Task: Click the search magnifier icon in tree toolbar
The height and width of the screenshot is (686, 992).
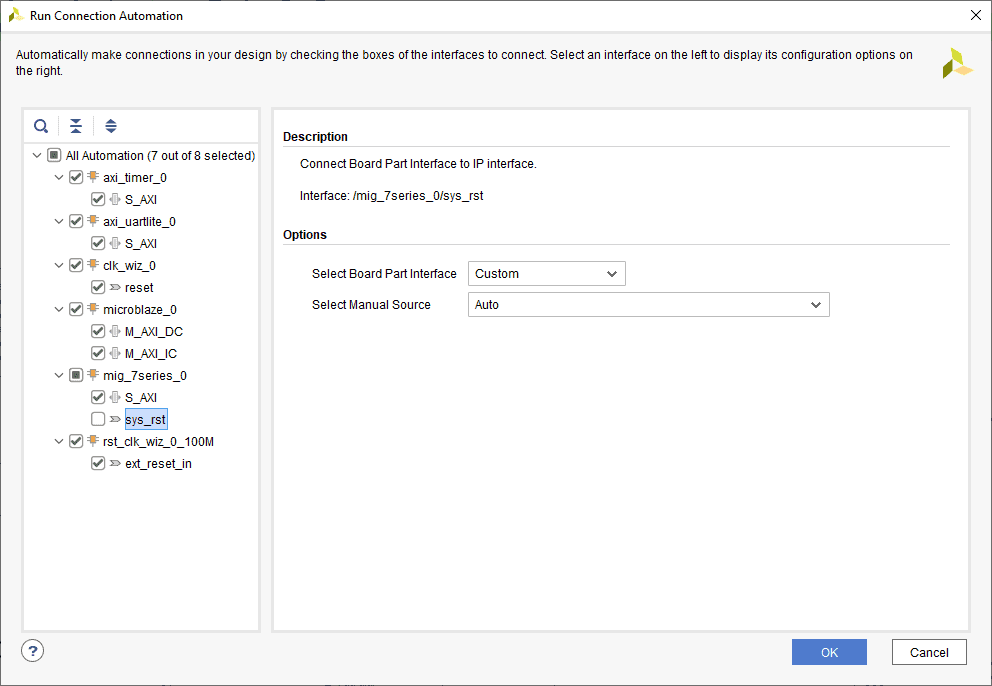Action: pyautogui.click(x=41, y=126)
